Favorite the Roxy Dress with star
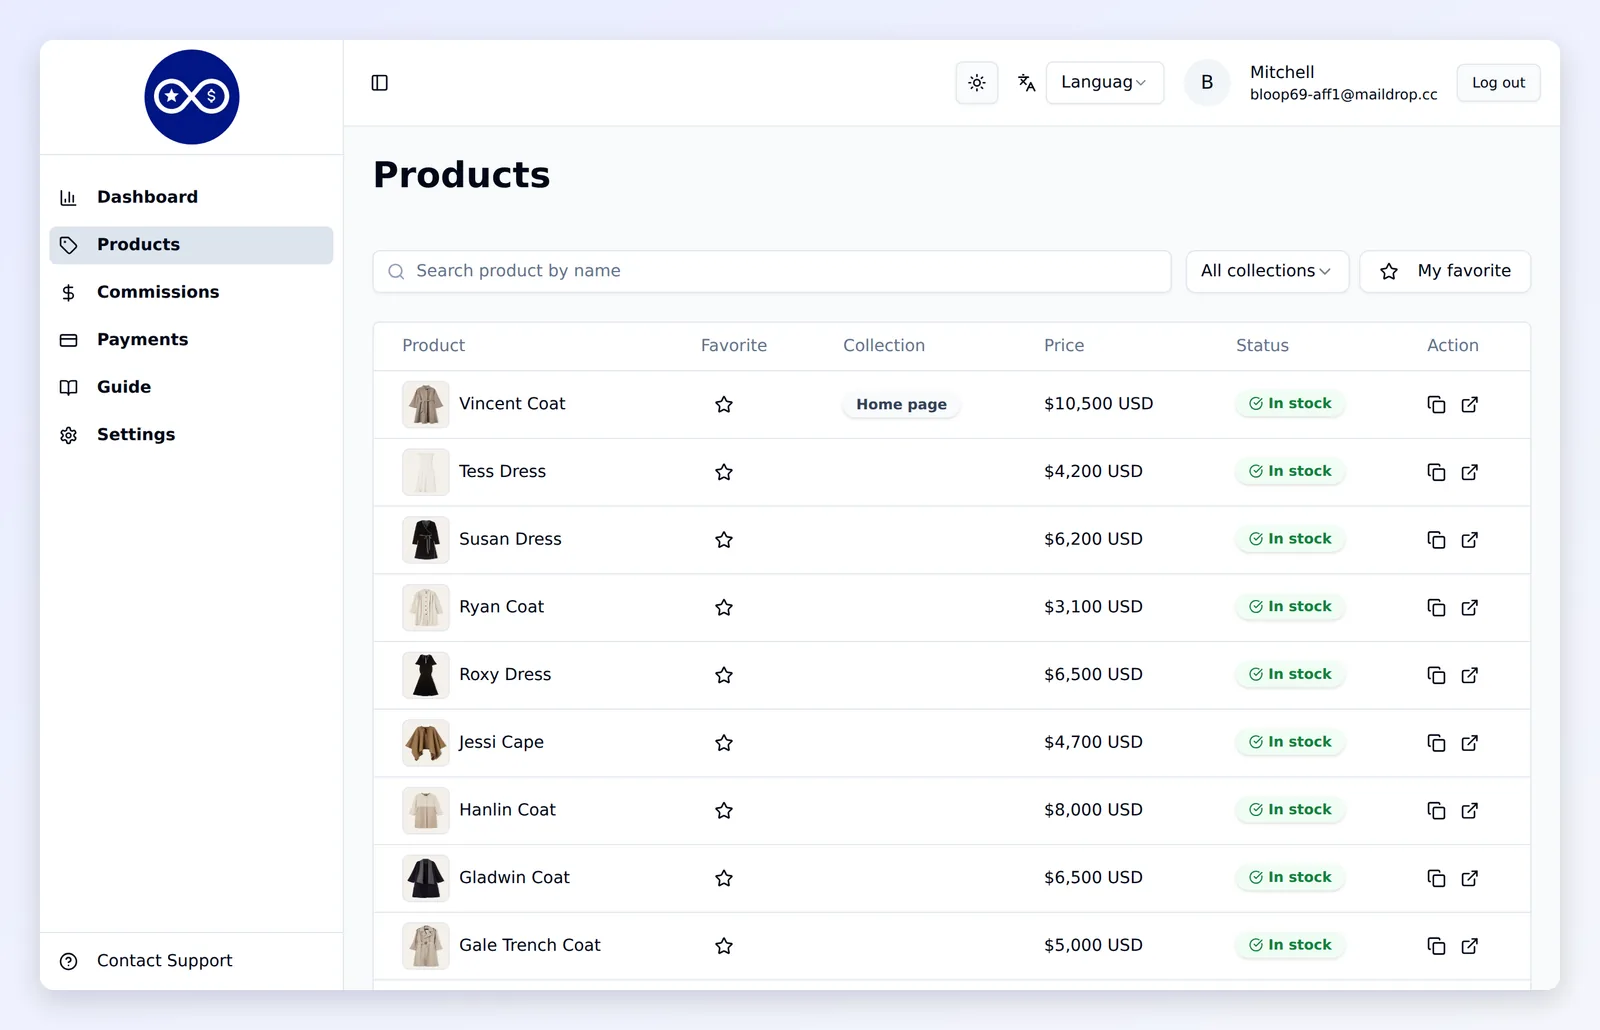1600x1030 pixels. [724, 675]
